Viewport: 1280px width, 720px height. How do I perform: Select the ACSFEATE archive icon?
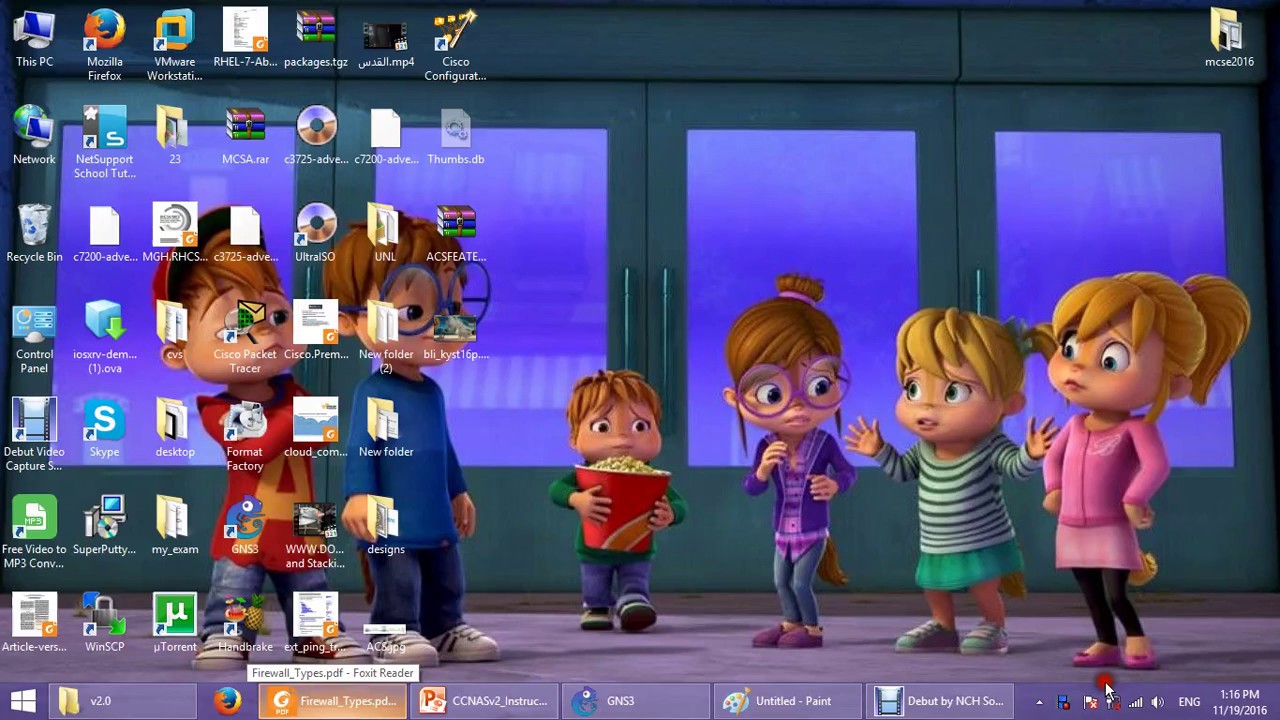click(455, 234)
